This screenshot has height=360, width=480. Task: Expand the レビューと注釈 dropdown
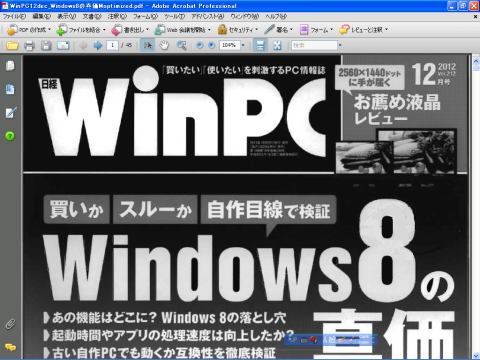[x=387, y=30]
